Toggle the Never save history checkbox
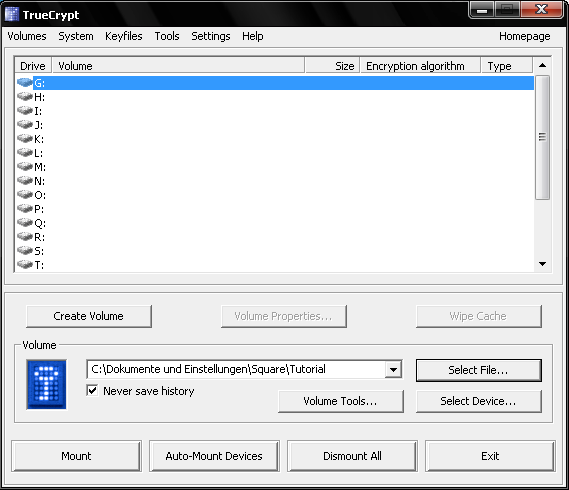The height and width of the screenshot is (490, 569). pos(93,391)
